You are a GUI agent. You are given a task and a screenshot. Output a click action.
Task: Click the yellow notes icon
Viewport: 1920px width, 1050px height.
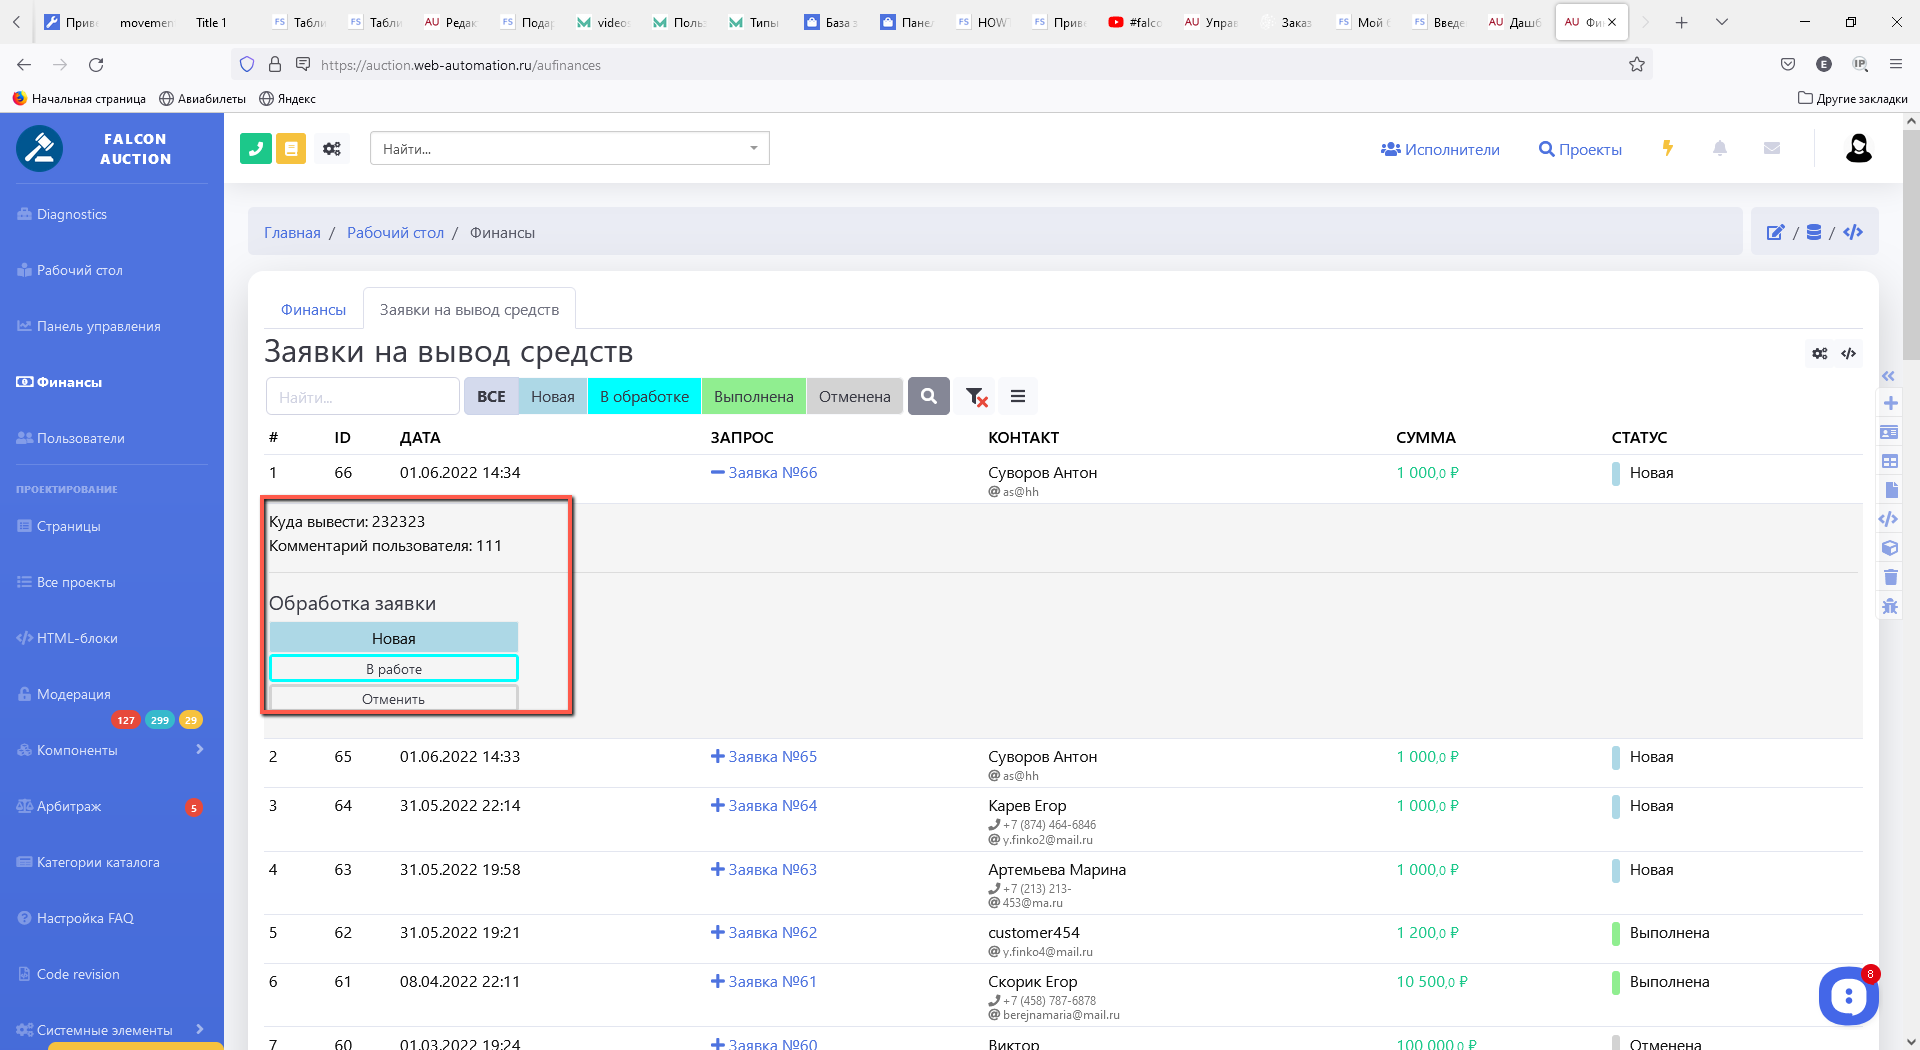coord(291,149)
